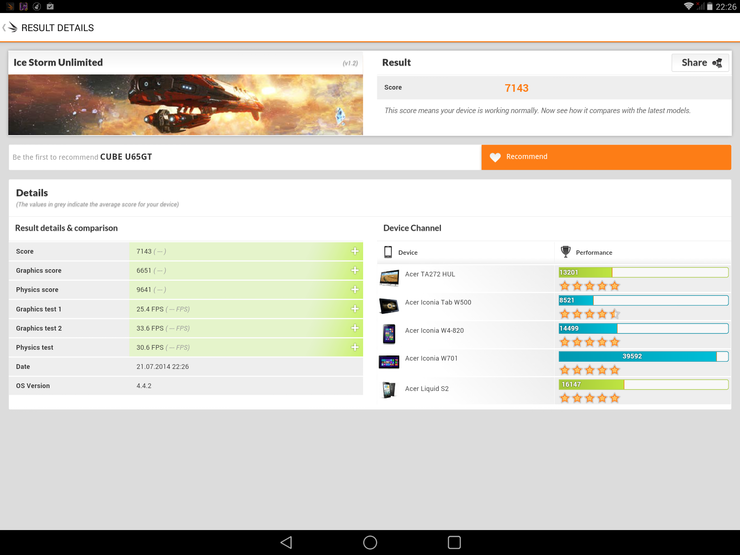Tap the 9641 physics score value
740x555 pixels.
tap(144, 290)
